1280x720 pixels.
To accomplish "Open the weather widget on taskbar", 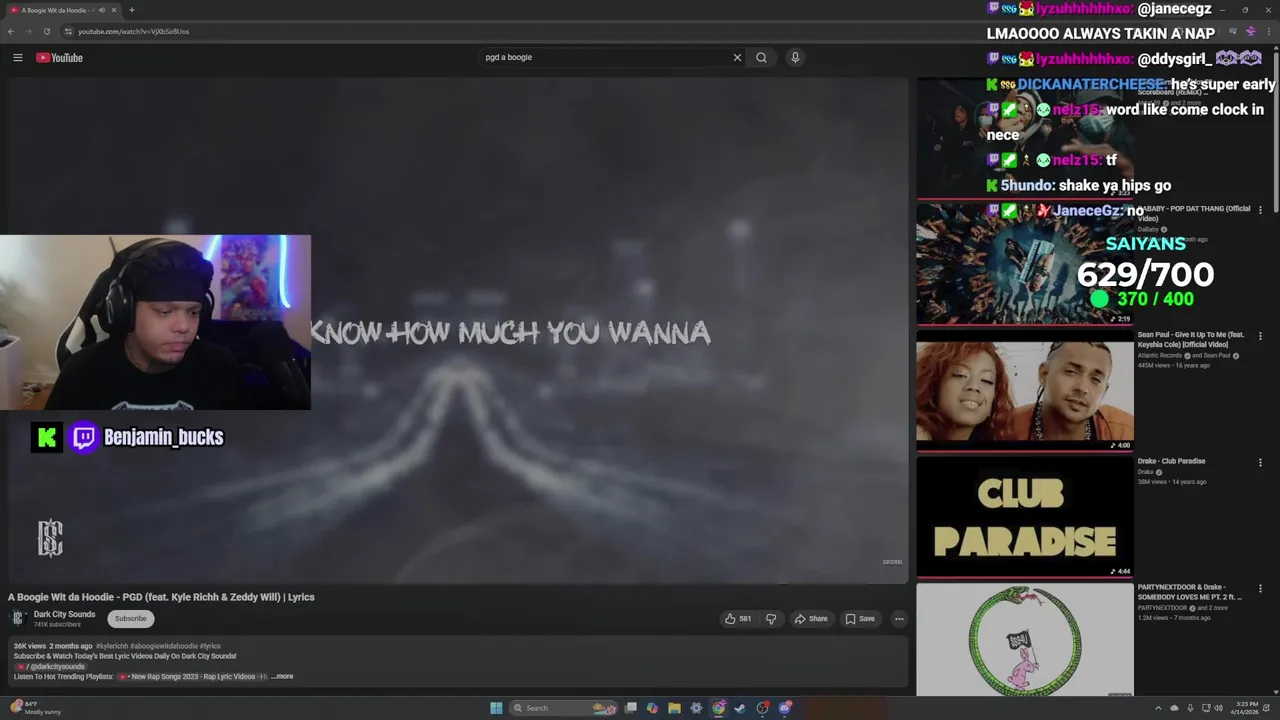I will point(36,708).
